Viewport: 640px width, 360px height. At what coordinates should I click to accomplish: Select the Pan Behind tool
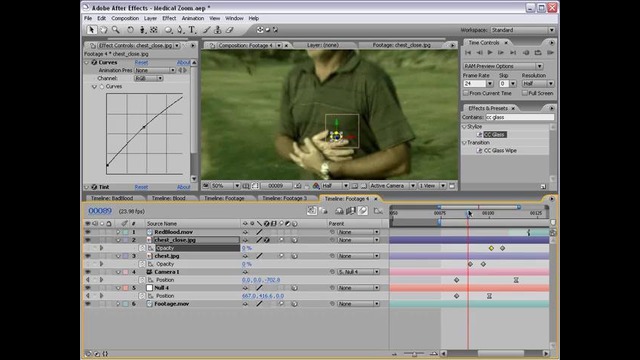[154, 30]
